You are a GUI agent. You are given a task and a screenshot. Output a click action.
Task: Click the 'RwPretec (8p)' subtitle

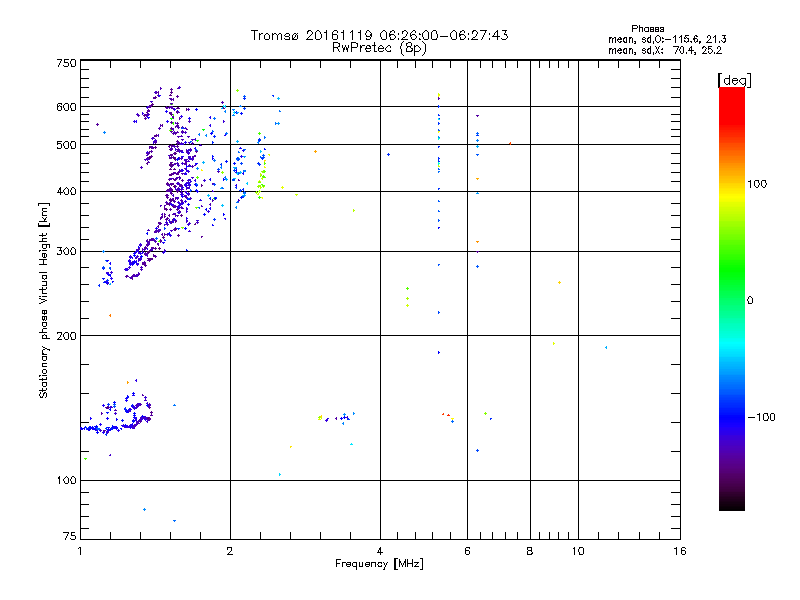pos(379,48)
